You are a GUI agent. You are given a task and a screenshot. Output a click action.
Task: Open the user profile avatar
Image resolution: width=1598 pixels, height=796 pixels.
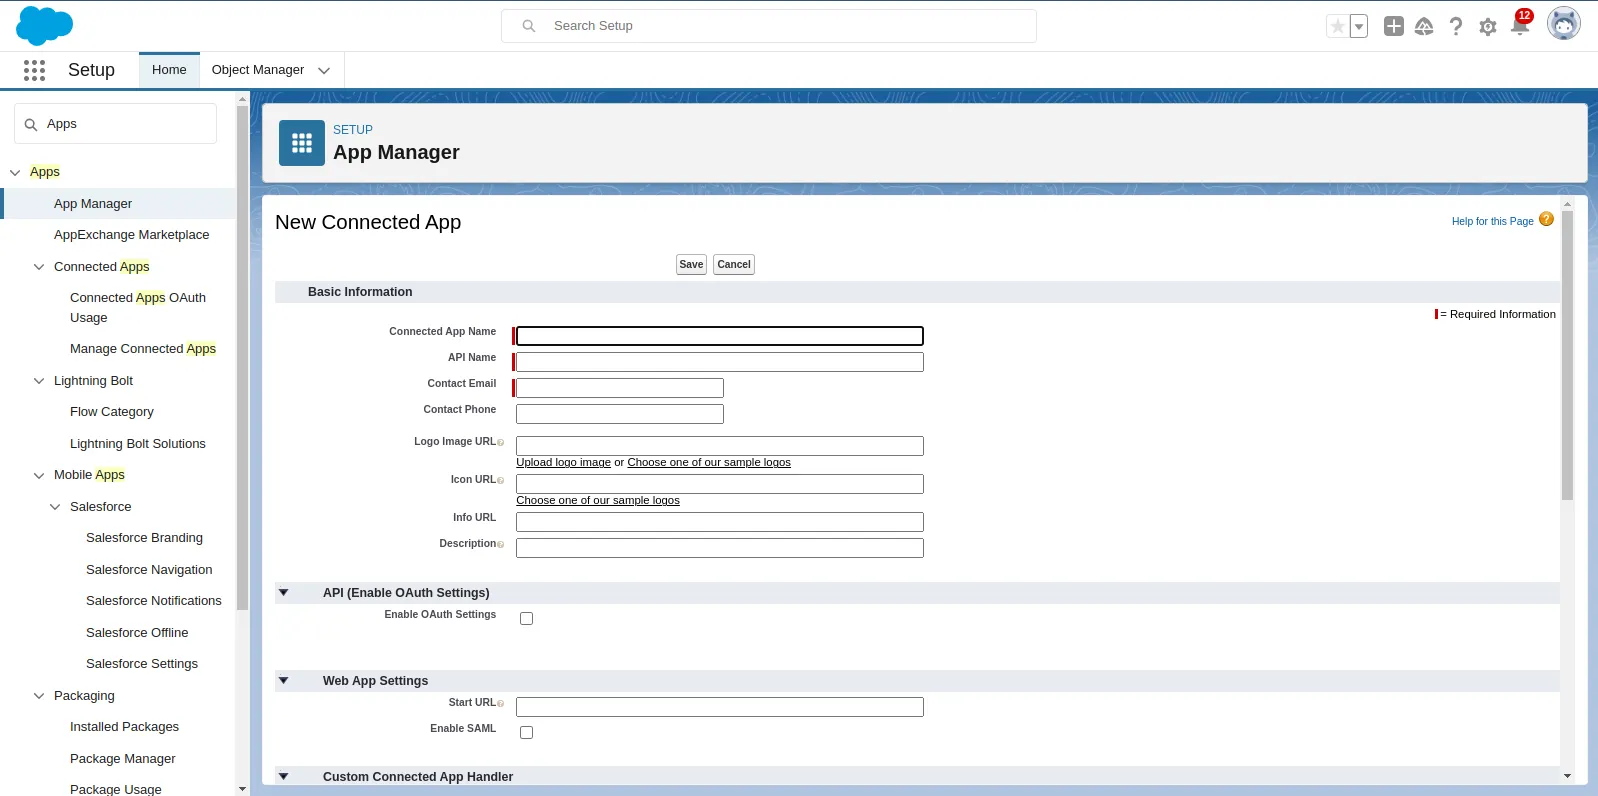pos(1563,24)
